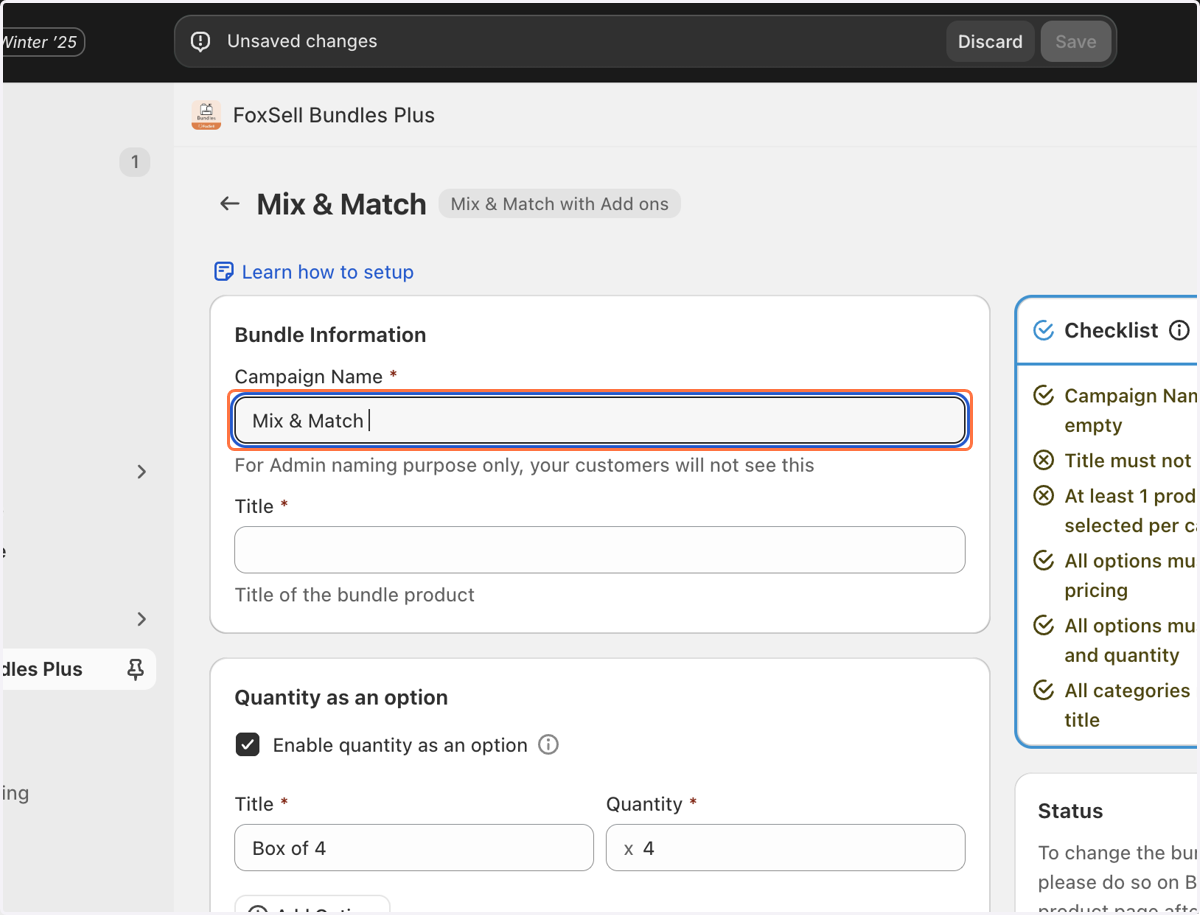Click the empty bundle Title field
This screenshot has width=1200, height=915.
coord(600,550)
